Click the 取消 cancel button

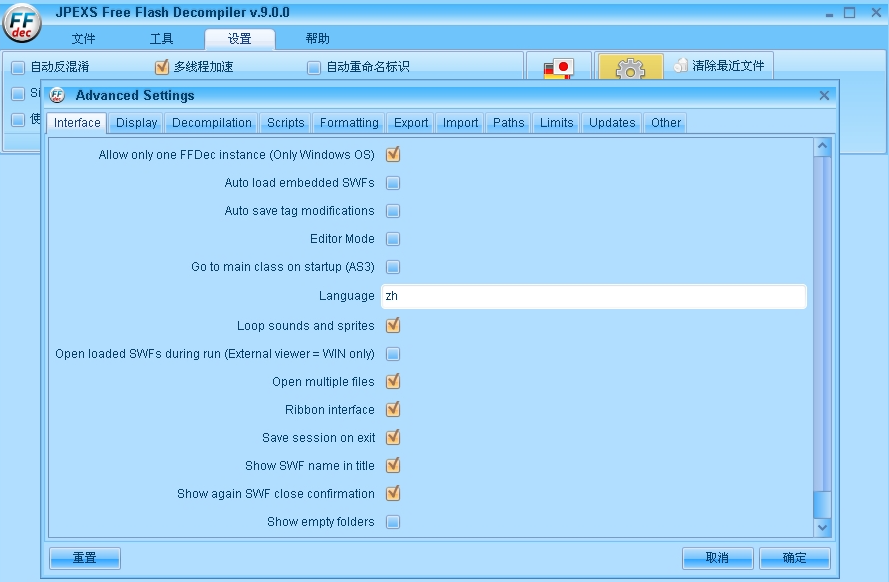(717, 558)
